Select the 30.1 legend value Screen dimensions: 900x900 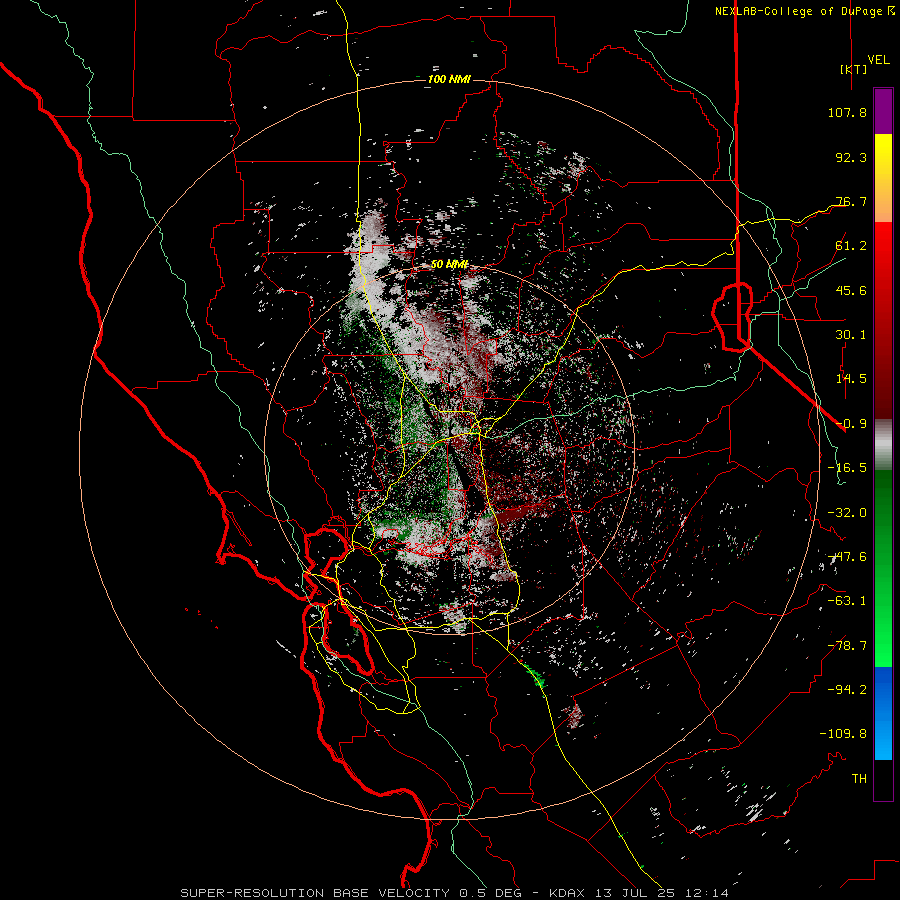pos(851,335)
